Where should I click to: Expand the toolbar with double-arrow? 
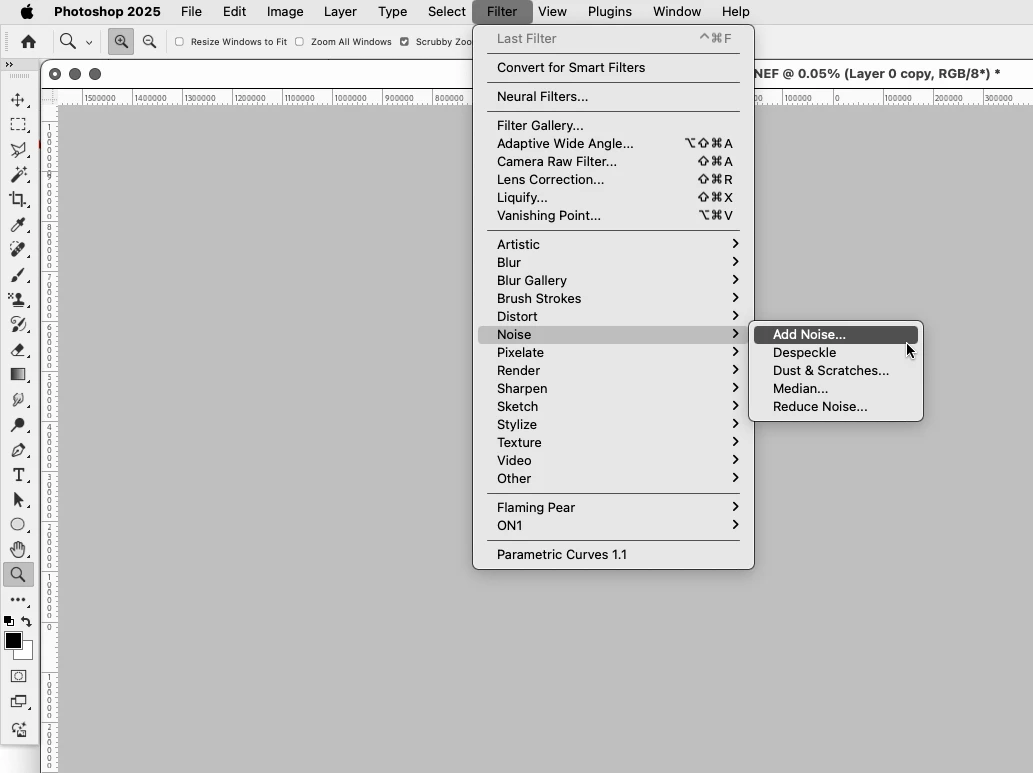tap(9, 65)
